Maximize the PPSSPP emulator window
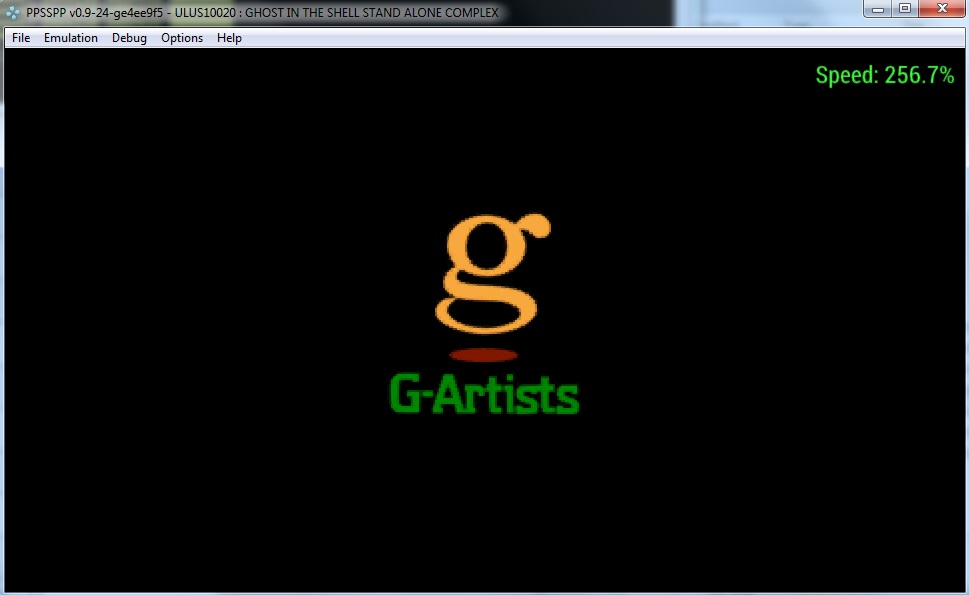 pos(905,9)
